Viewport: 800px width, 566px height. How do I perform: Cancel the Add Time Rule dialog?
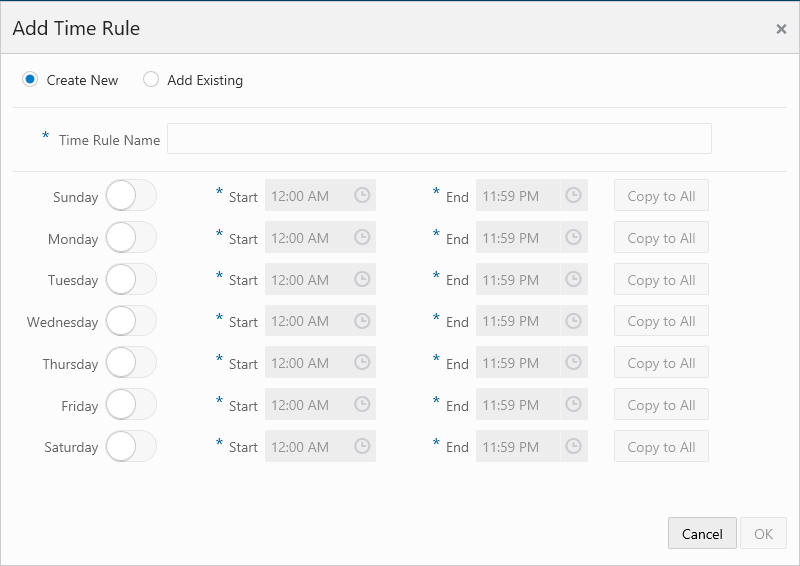702,533
